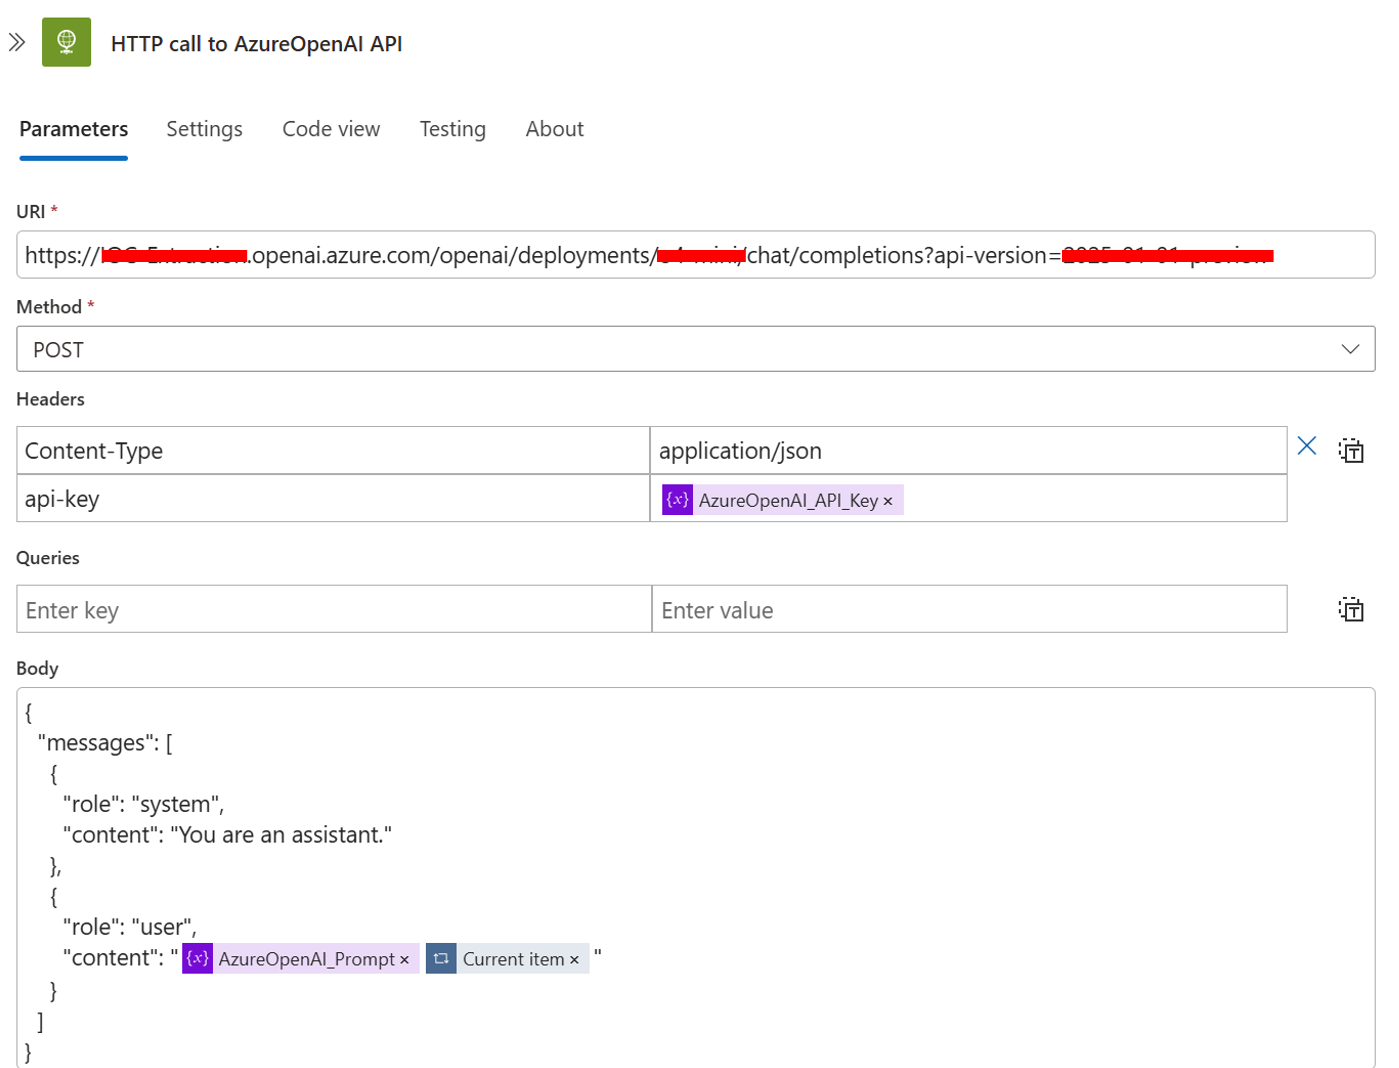The image size is (1399, 1068).
Task: Click the "messages" line in Body
Action: [105, 743]
